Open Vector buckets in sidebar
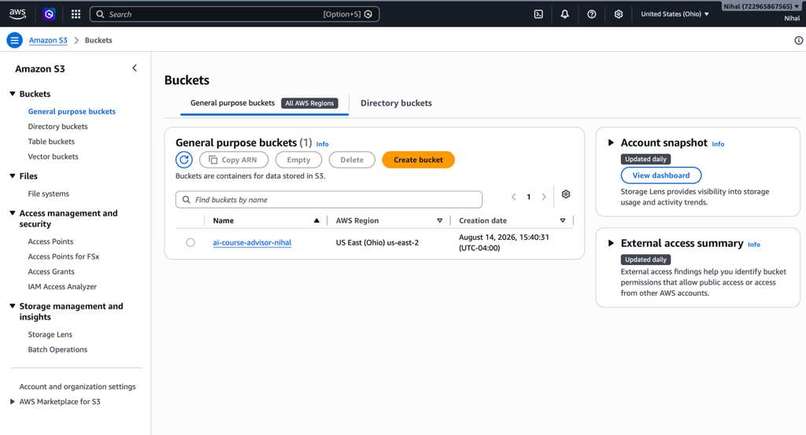Image resolution: width=806 pixels, height=435 pixels. (x=53, y=156)
